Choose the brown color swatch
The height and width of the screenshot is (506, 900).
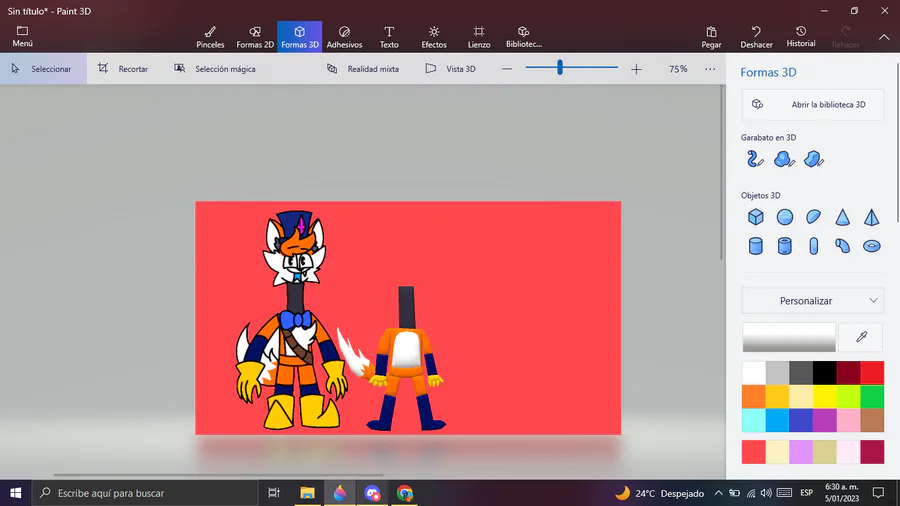[x=872, y=421]
